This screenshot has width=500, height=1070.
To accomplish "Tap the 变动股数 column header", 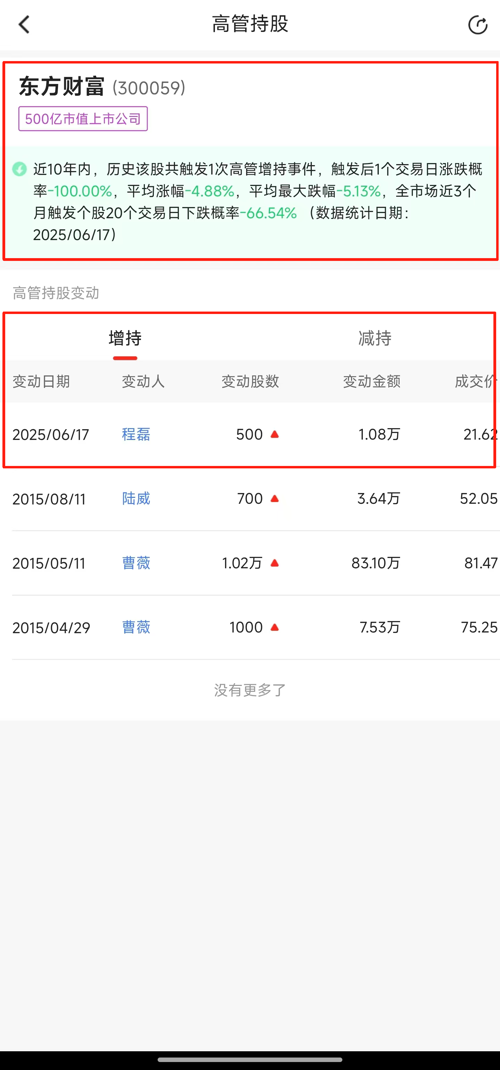I will pyautogui.click(x=250, y=381).
